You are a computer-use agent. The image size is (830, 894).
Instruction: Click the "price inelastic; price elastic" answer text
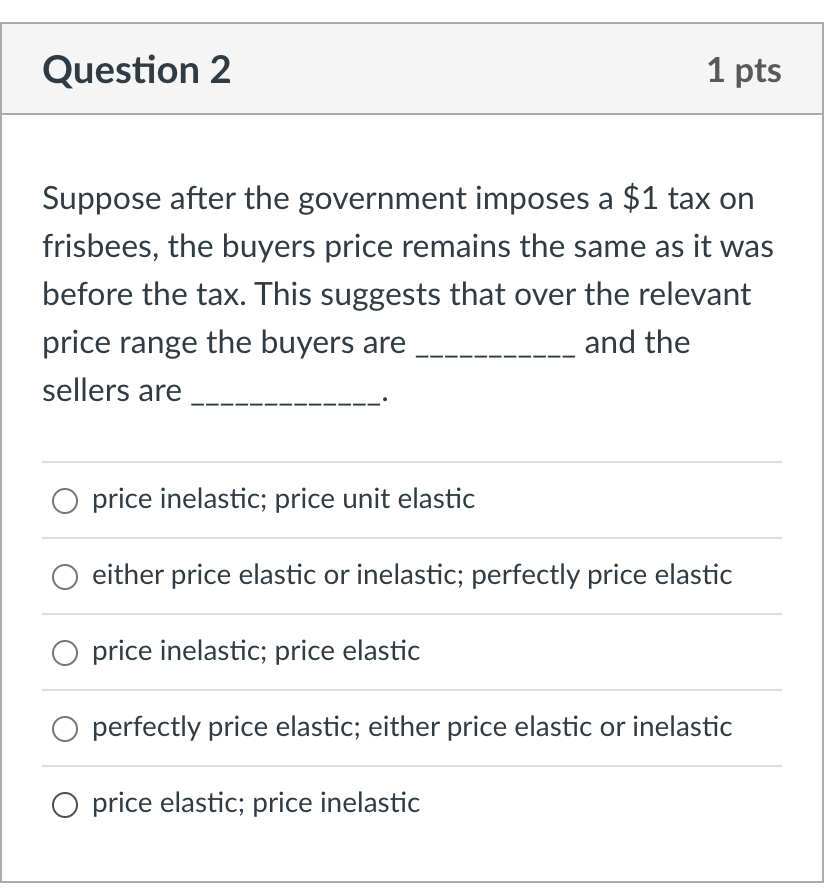(256, 651)
